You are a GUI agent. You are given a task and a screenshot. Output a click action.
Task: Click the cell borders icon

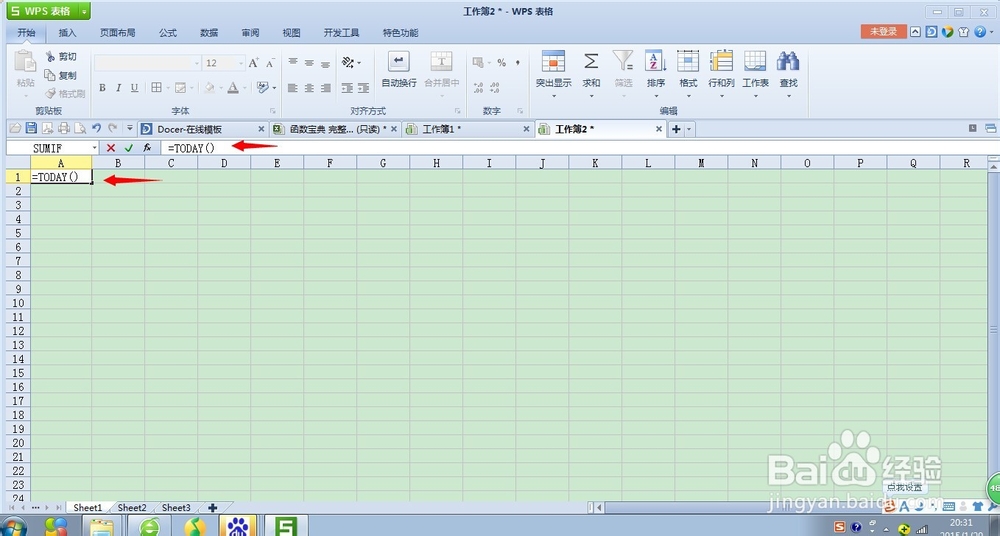tap(156, 87)
